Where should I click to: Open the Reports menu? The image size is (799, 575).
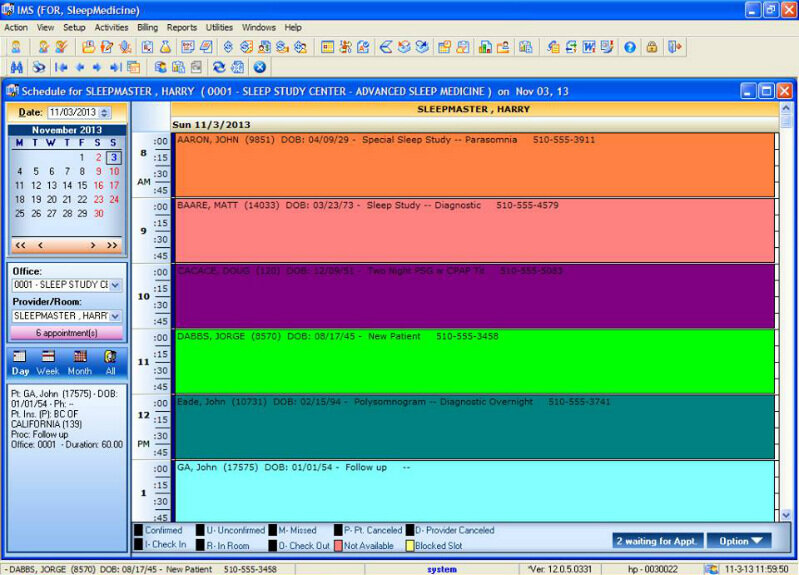pyautogui.click(x=181, y=27)
